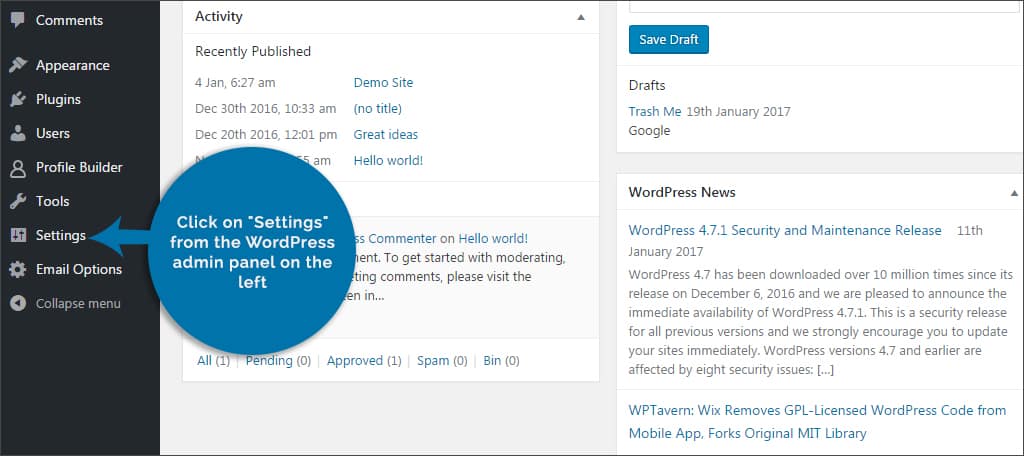Open WPTavern Wix Removes GPL-Licensed Code article
This screenshot has width=1024, height=456.
coord(817,422)
